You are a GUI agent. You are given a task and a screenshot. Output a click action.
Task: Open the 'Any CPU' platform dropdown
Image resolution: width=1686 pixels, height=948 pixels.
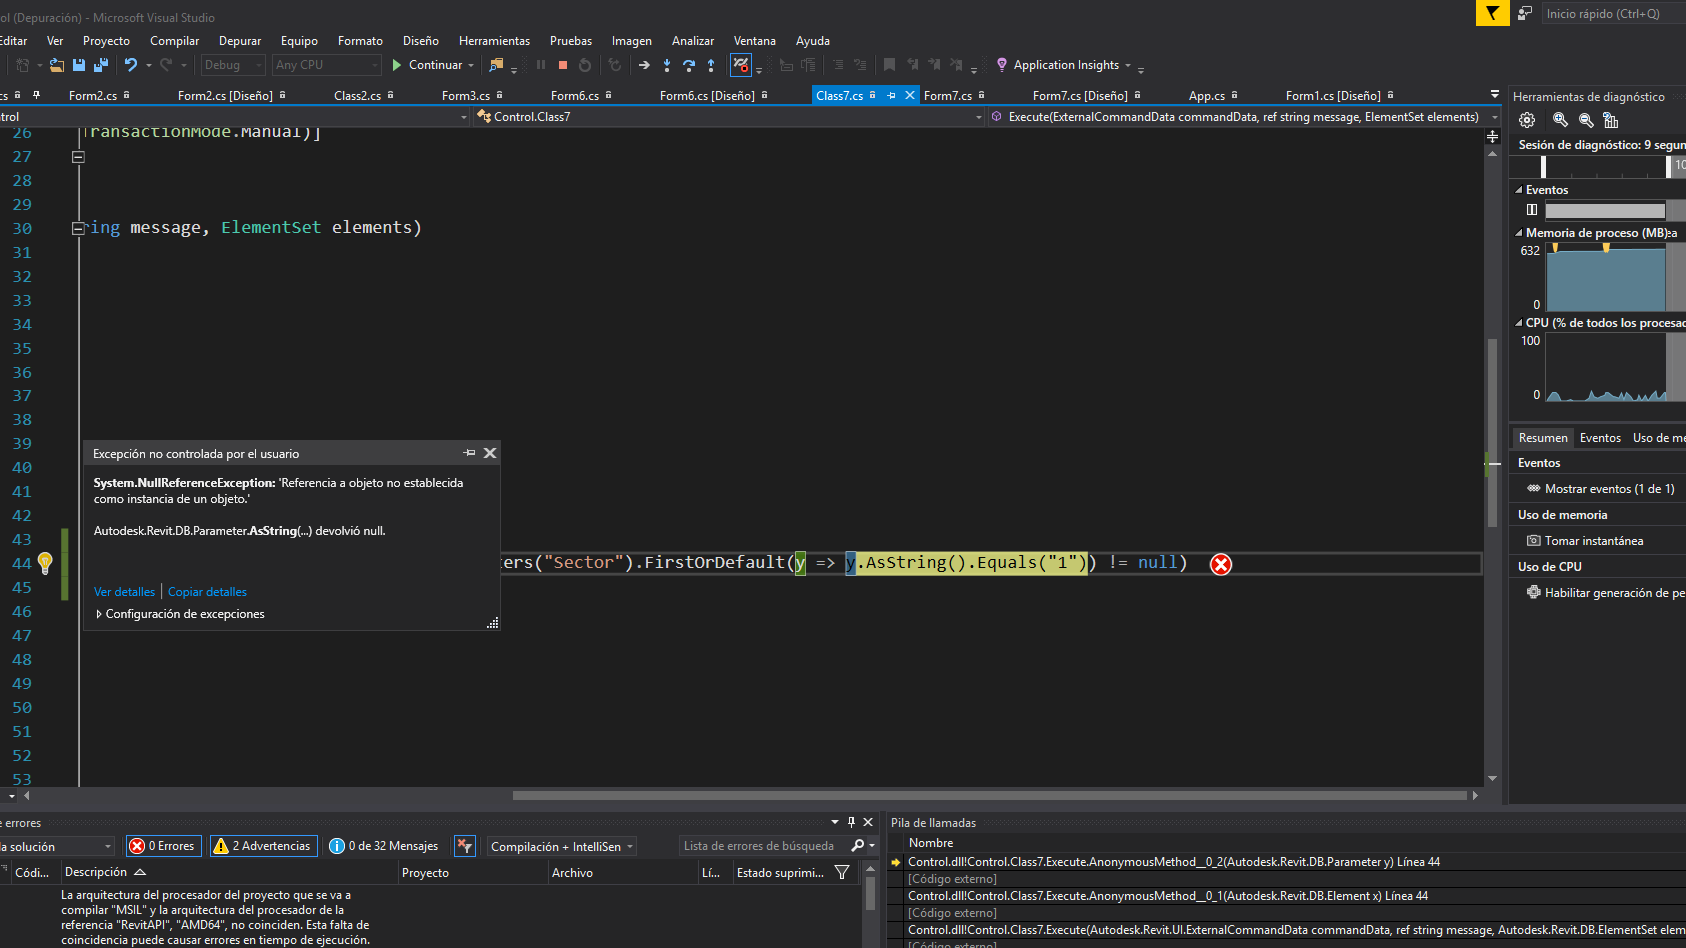point(325,64)
